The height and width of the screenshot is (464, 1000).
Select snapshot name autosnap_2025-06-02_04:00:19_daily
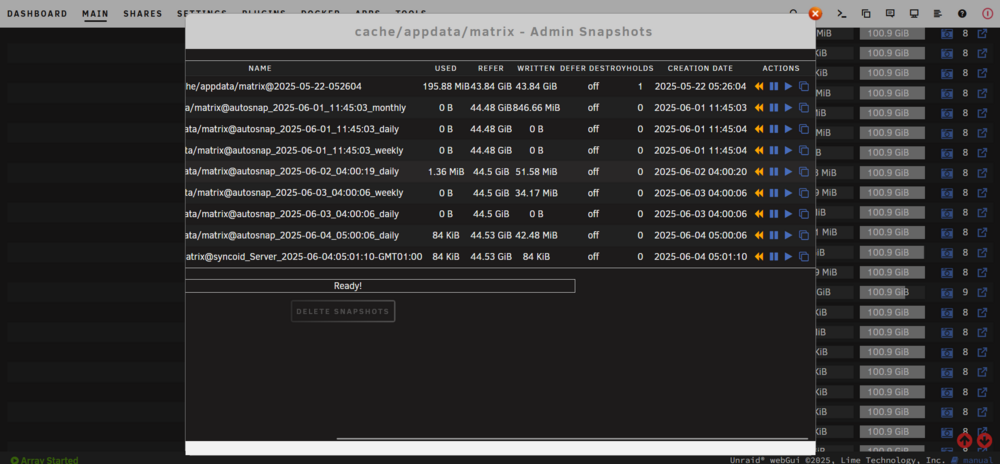coord(293,171)
